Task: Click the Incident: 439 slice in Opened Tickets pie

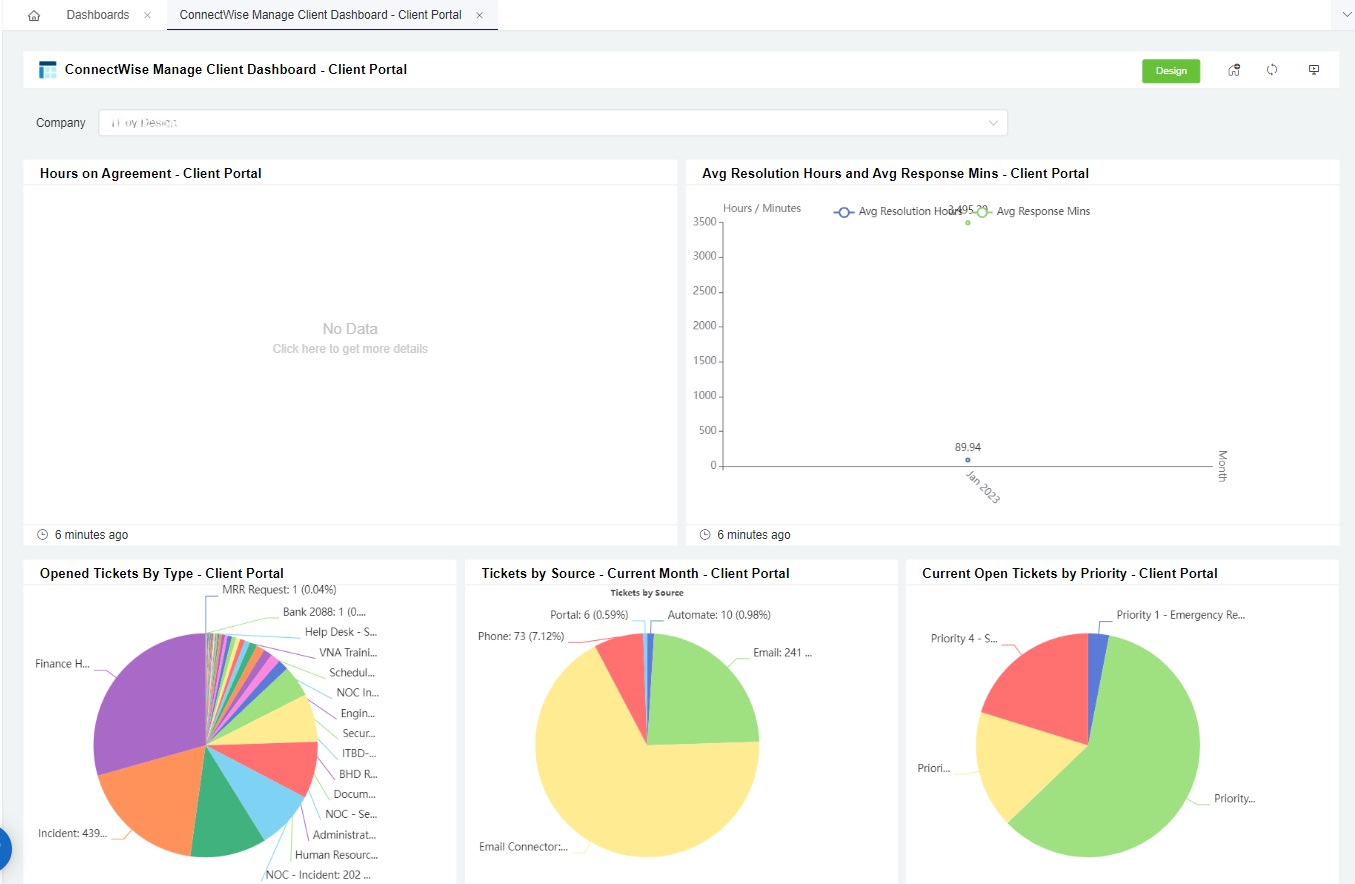Action: click(x=150, y=800)
